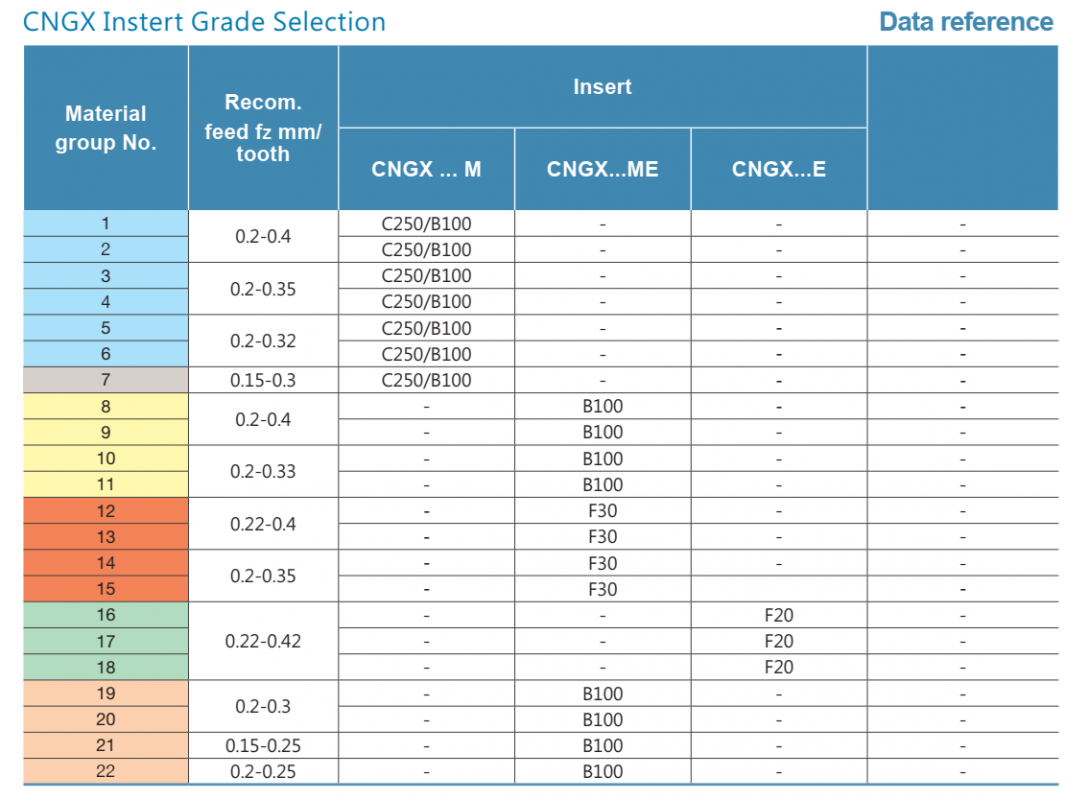This screenshot has height=800, width=1065.
Task: Click the B100 cell in row 21
Action: pyautogui.click(x=602, y=746)
